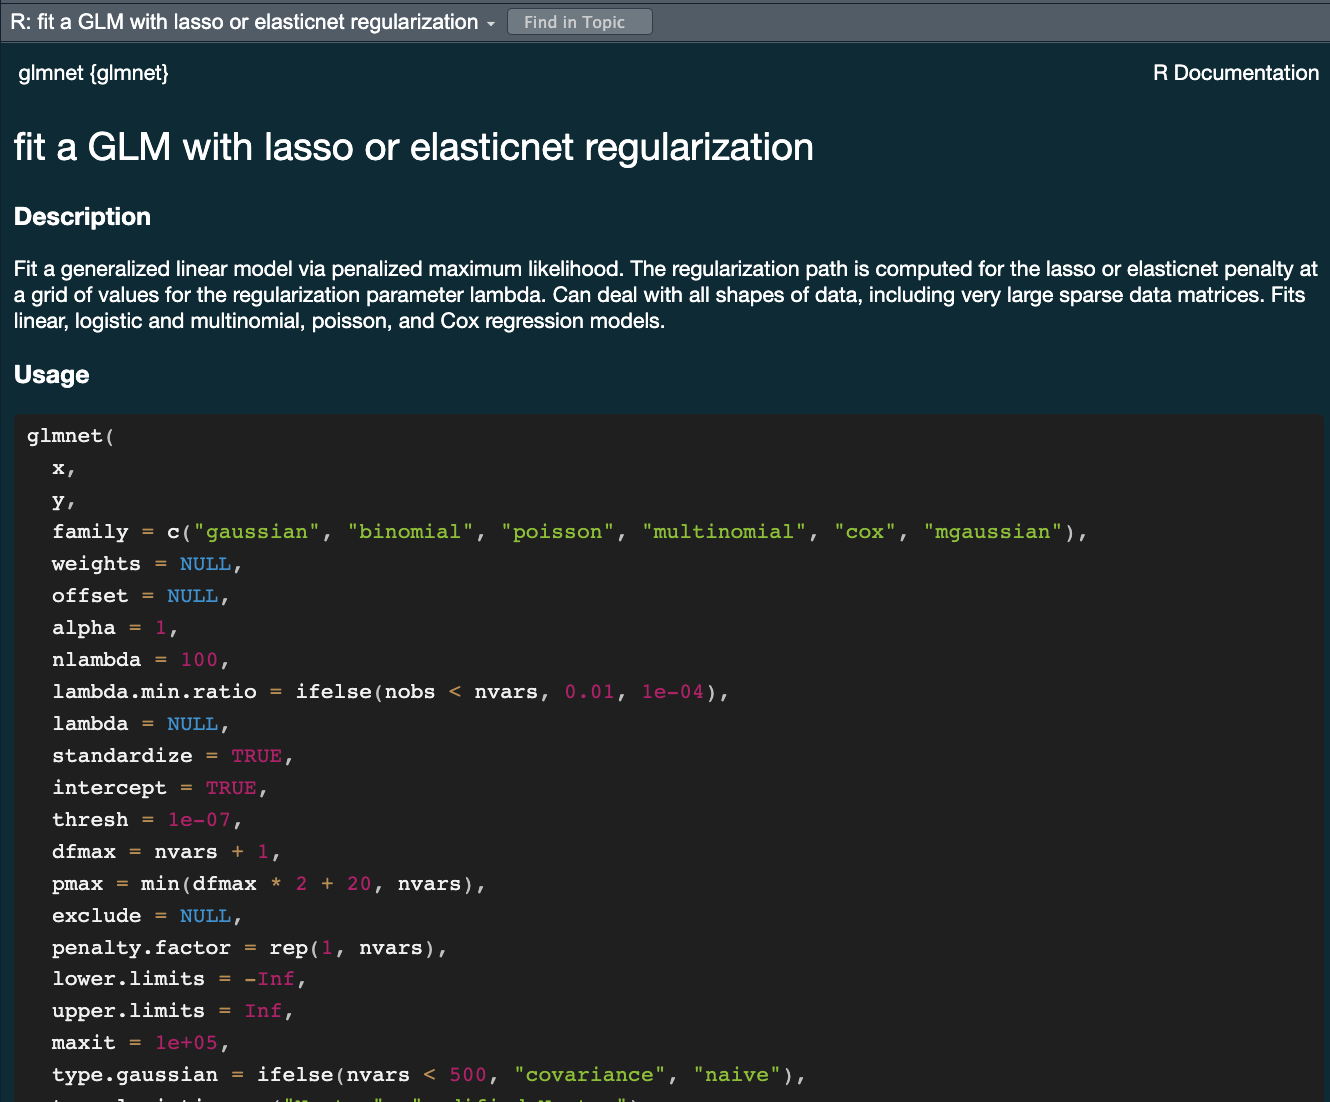The height and width of the screenshot is (1102, 1330).
Task: Click the "mgaussian" string in the code block
Action: click(x=993, y=532)
